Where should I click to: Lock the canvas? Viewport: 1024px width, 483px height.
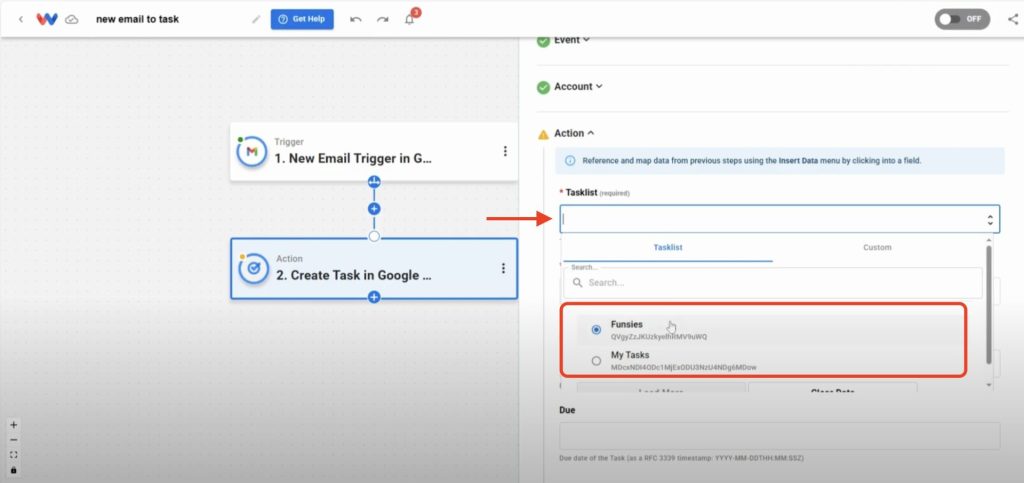[x=14, y=470]
